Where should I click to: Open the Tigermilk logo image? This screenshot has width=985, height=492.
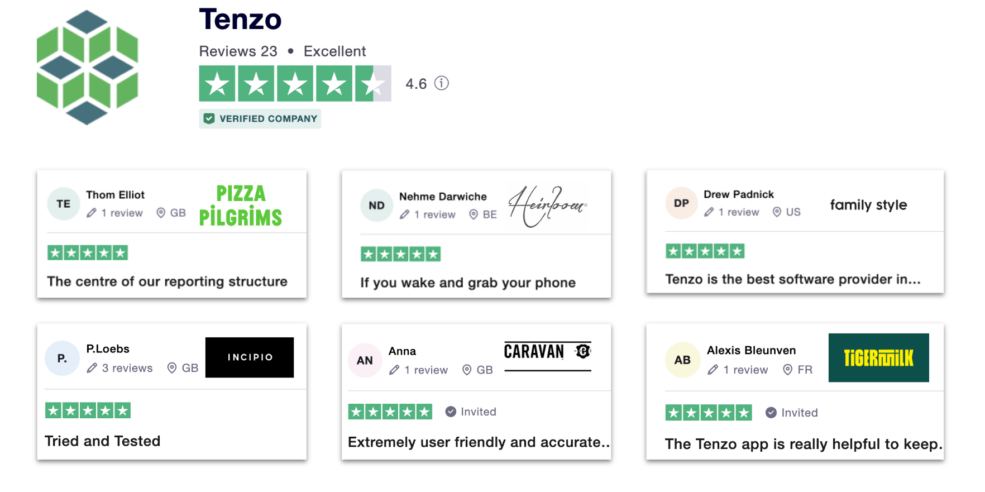coord(878,358)
